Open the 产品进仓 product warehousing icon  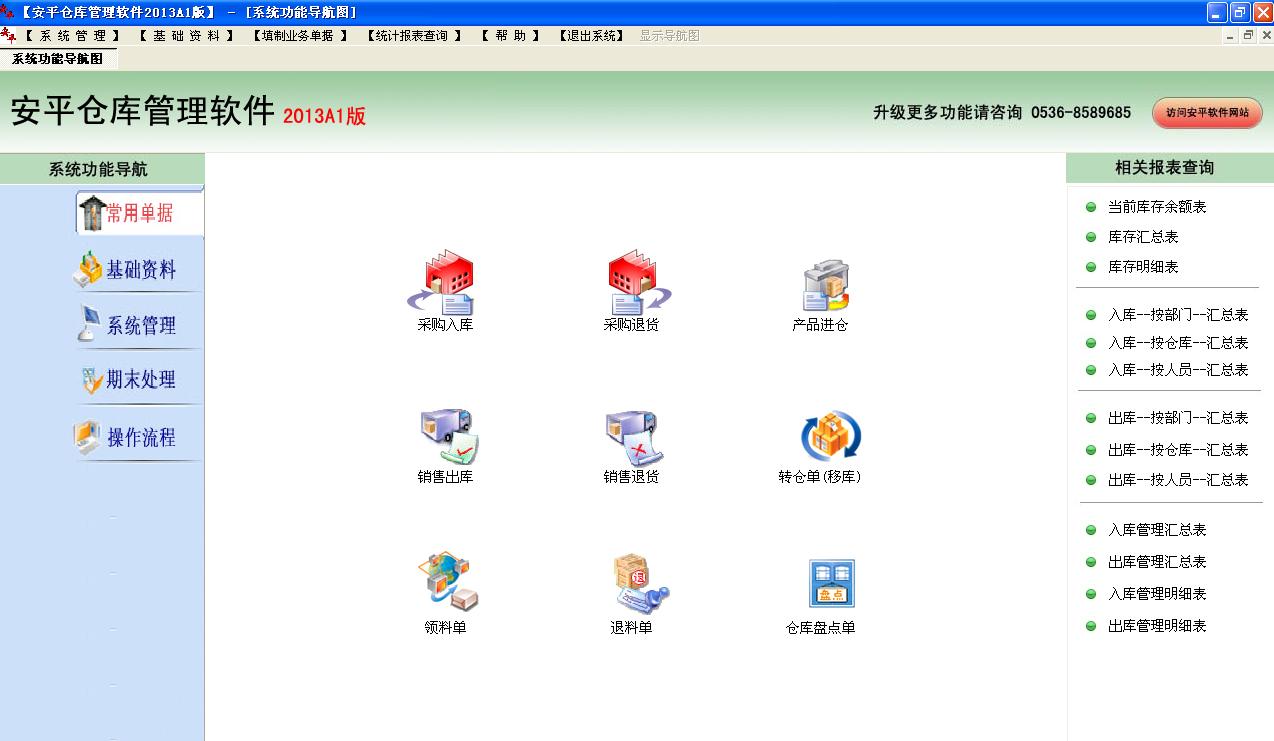(x=826, y=286)
